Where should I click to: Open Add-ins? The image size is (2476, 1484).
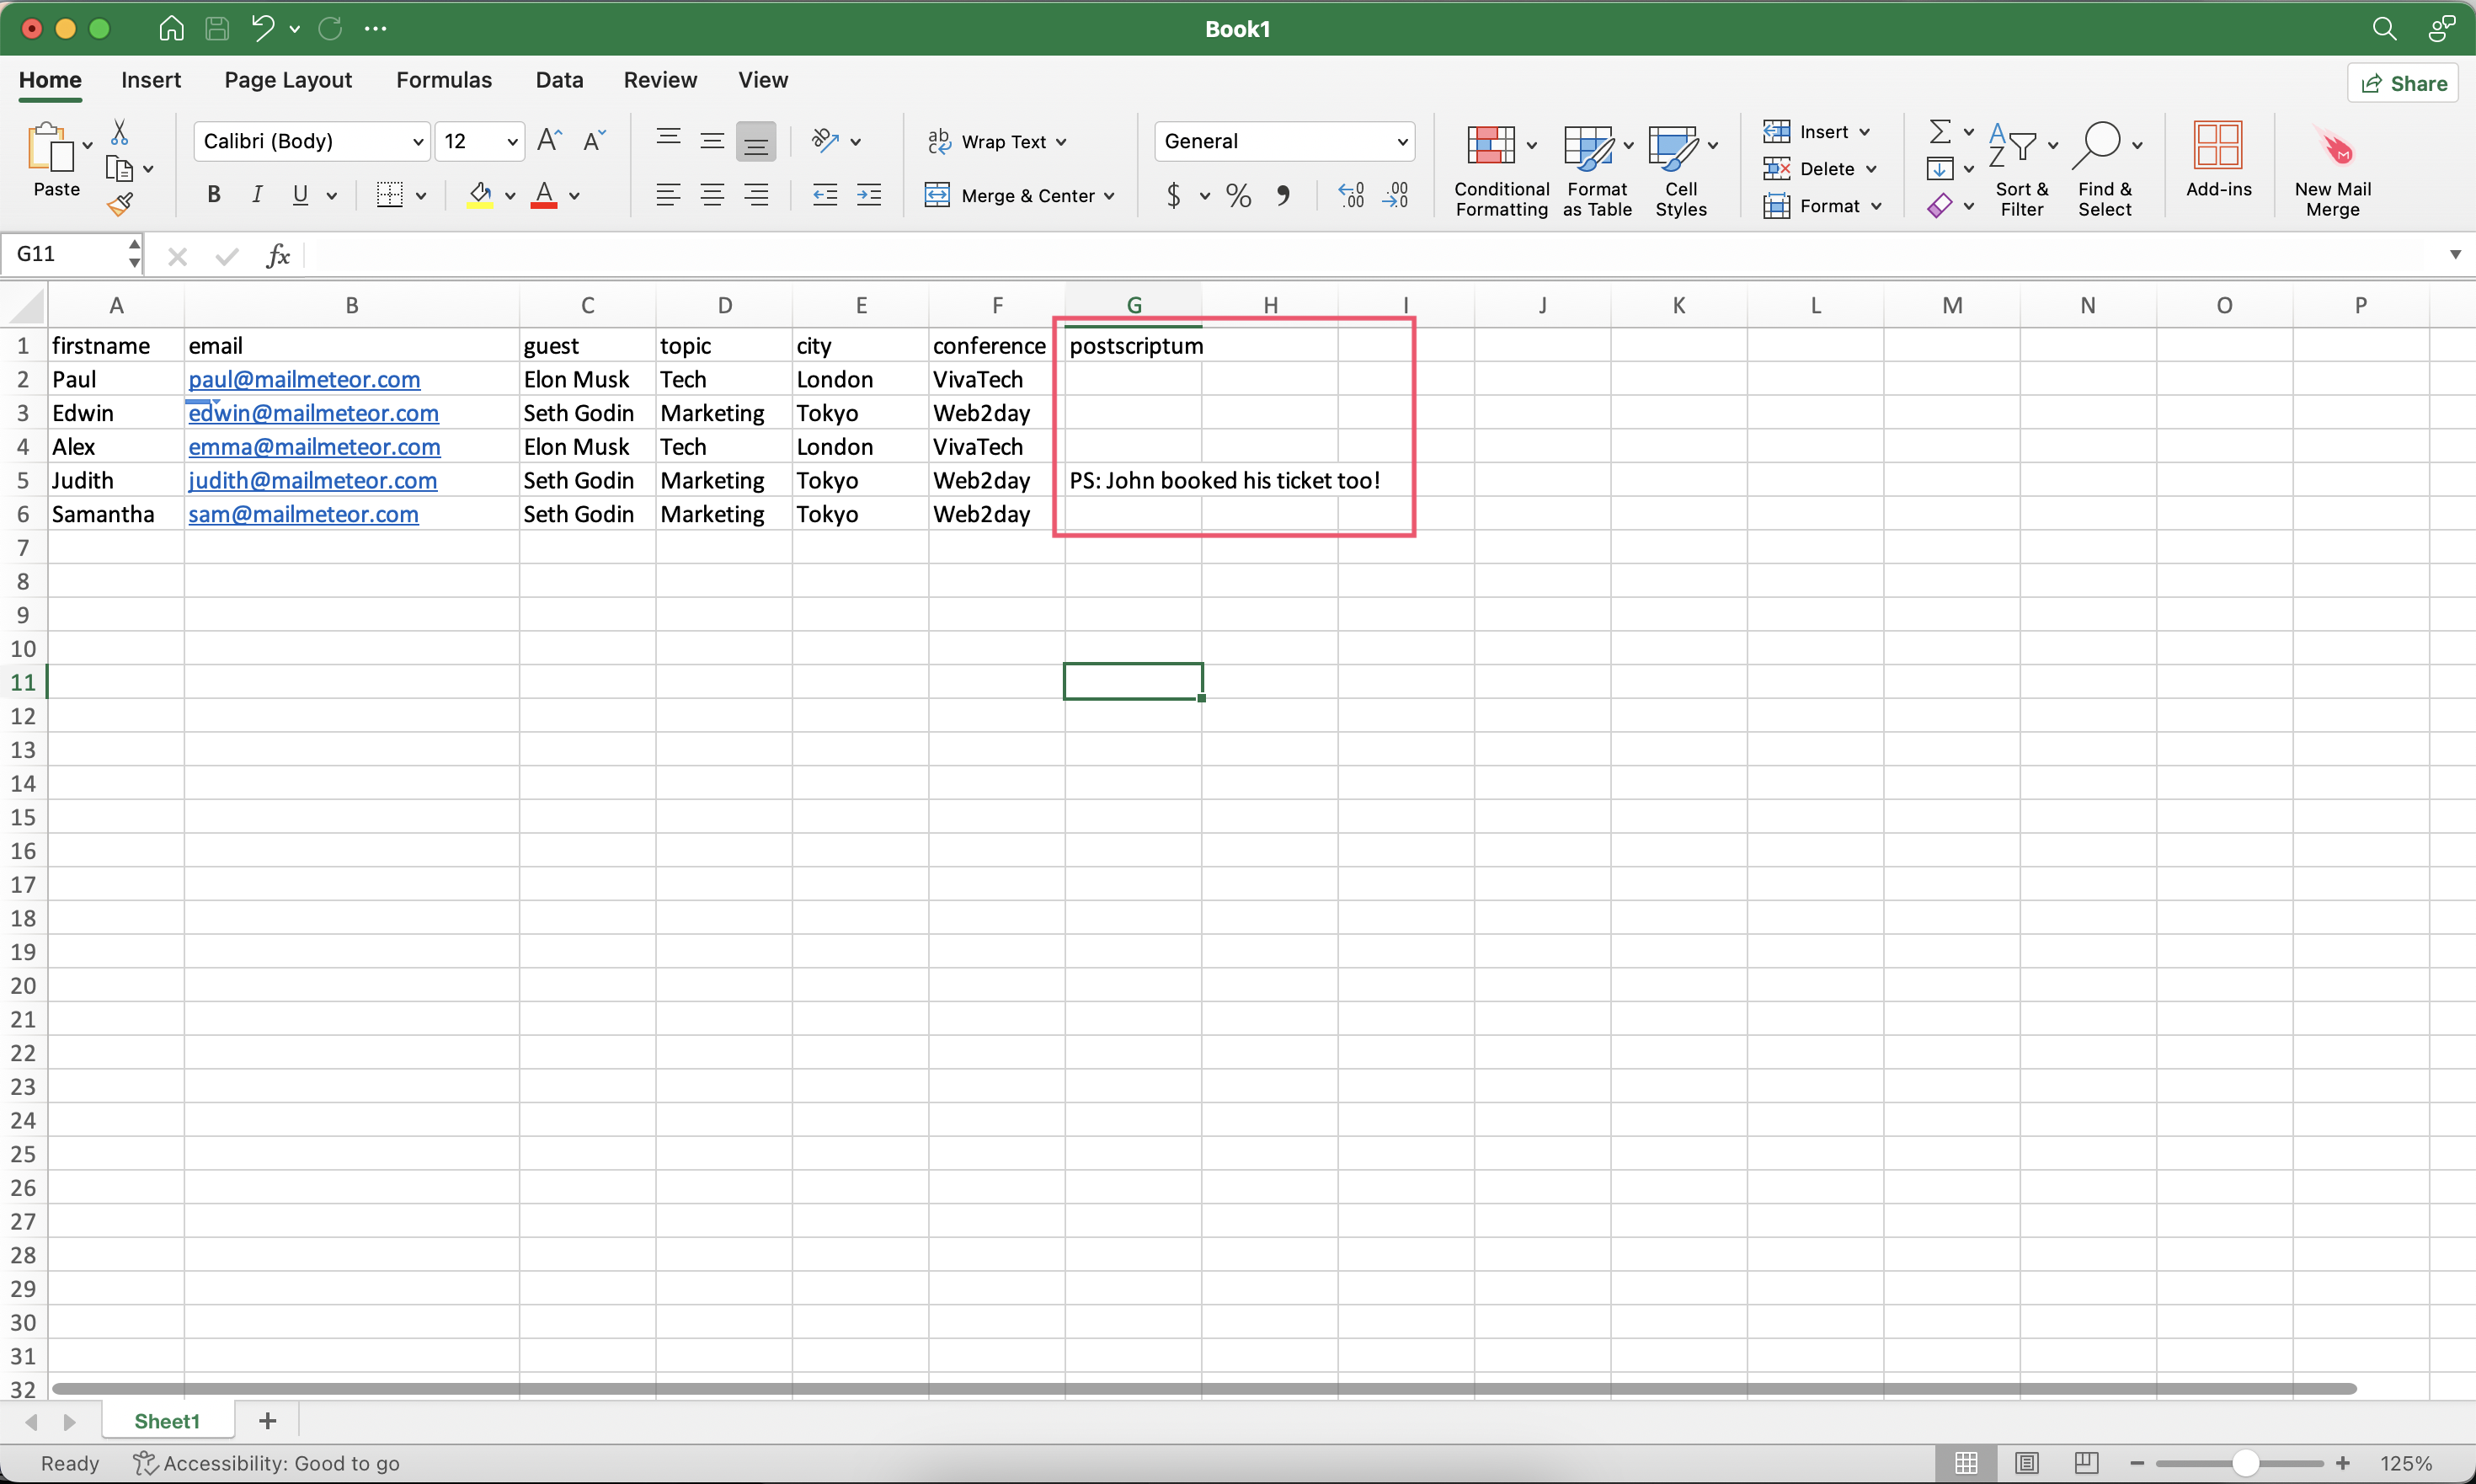[x=2218, y=160]
